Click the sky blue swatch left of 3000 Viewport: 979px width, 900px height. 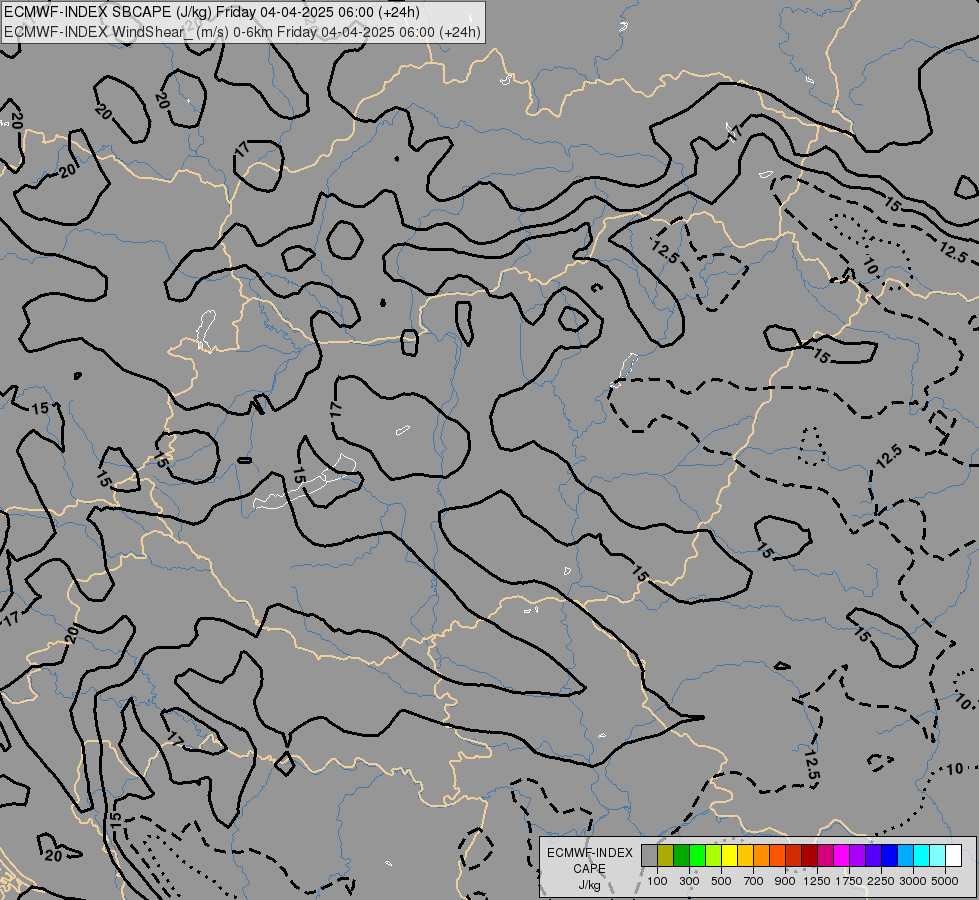(x=905, y=855)
